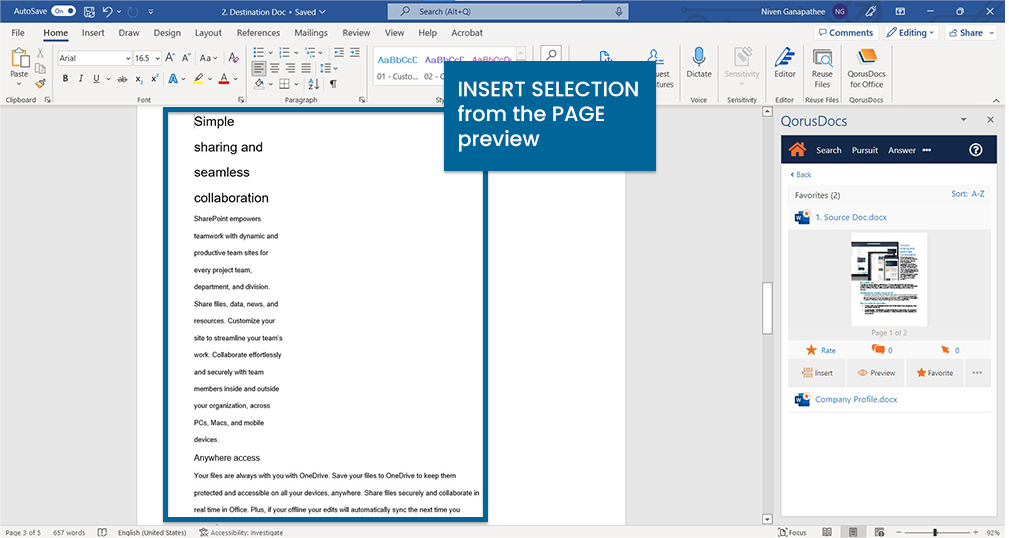Screen dimensions: 1009x538
Task: Open QorusDocs for Office from the ribbon
Action: tap(866, 68)
